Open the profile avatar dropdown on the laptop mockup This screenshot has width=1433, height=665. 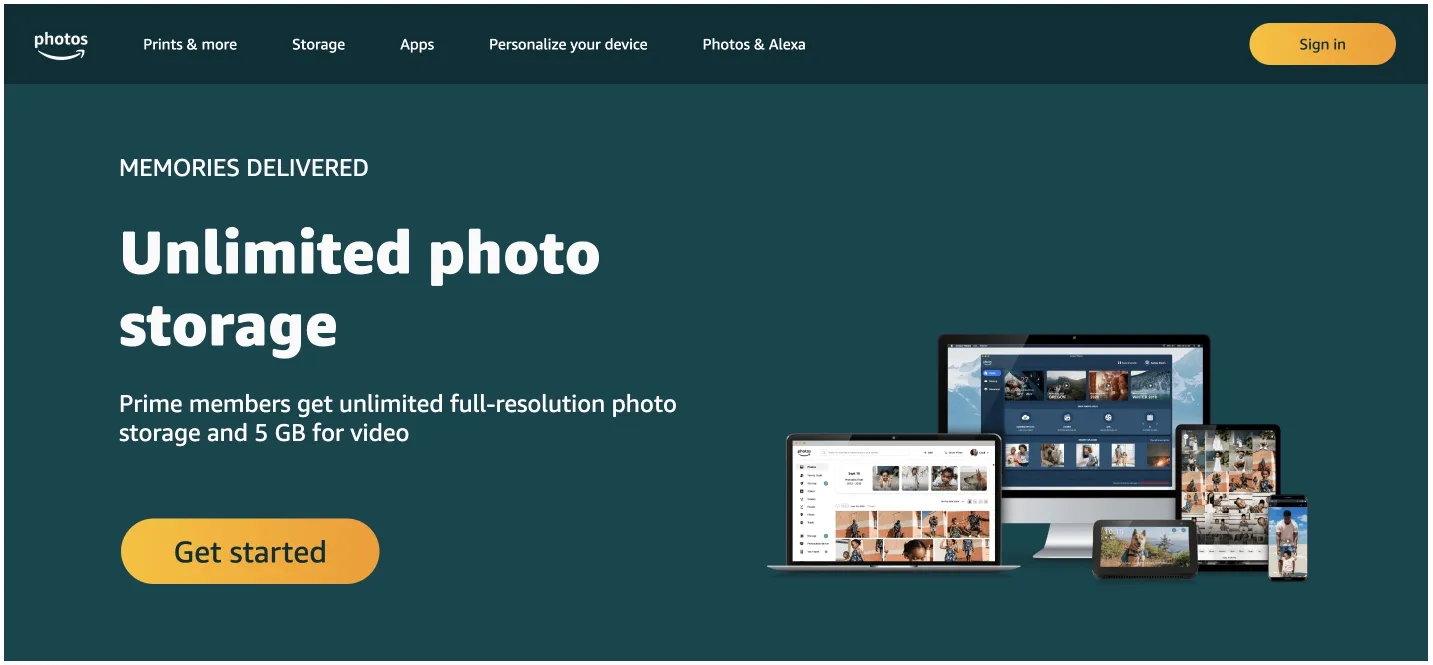point(975,451)
